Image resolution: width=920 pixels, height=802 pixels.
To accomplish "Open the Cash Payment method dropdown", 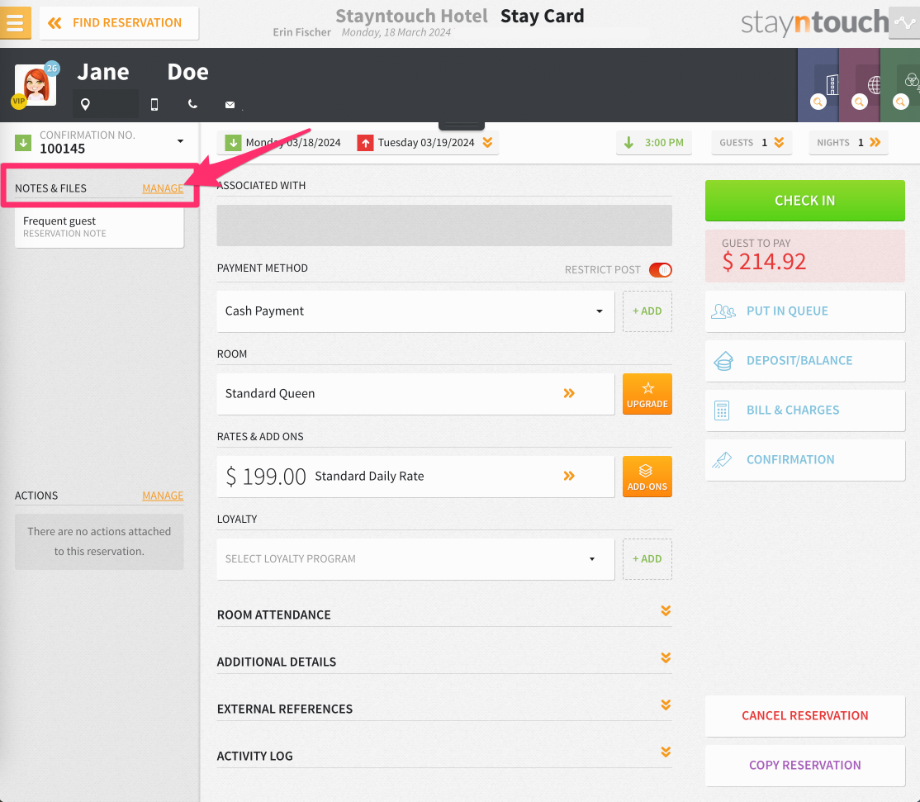I will click(415, 311).
